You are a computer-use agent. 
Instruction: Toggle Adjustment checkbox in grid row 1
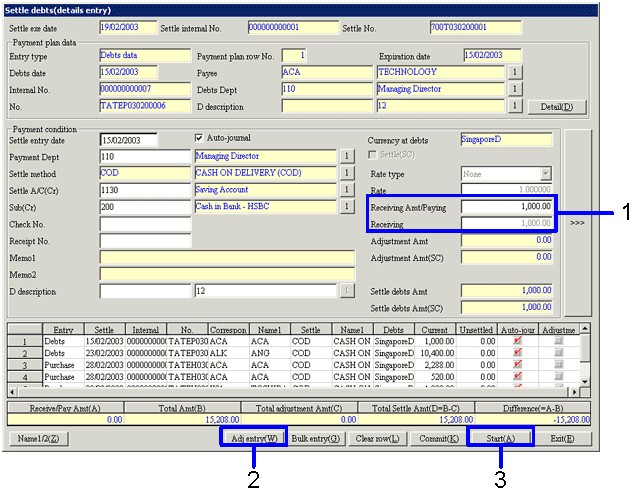tap(559, 341)
